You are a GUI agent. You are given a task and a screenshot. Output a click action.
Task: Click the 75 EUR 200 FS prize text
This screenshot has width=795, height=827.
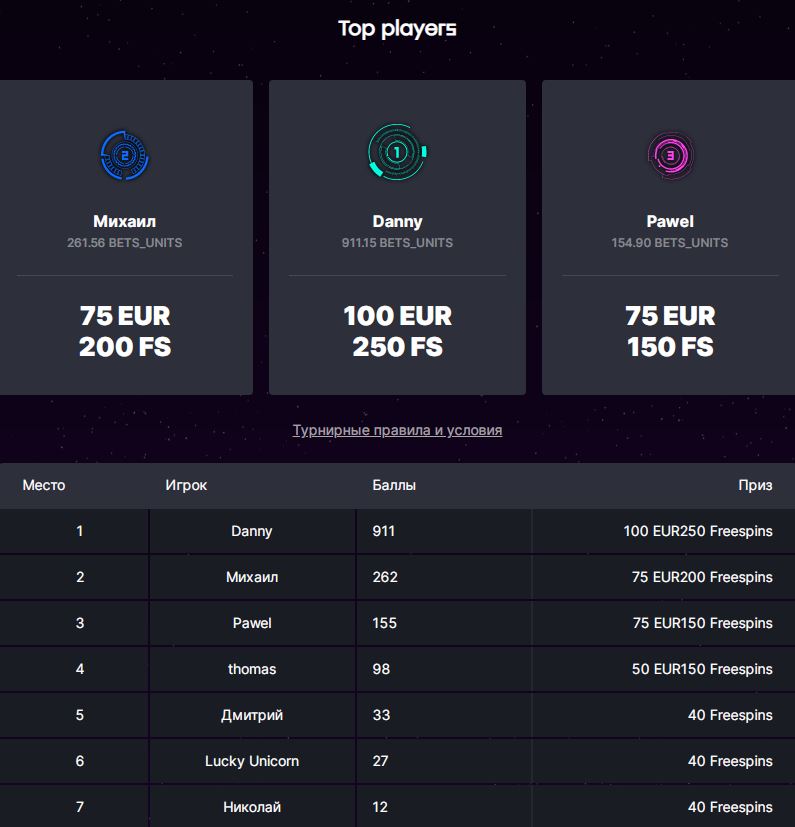pyautogui.click(x=124, y=331)
